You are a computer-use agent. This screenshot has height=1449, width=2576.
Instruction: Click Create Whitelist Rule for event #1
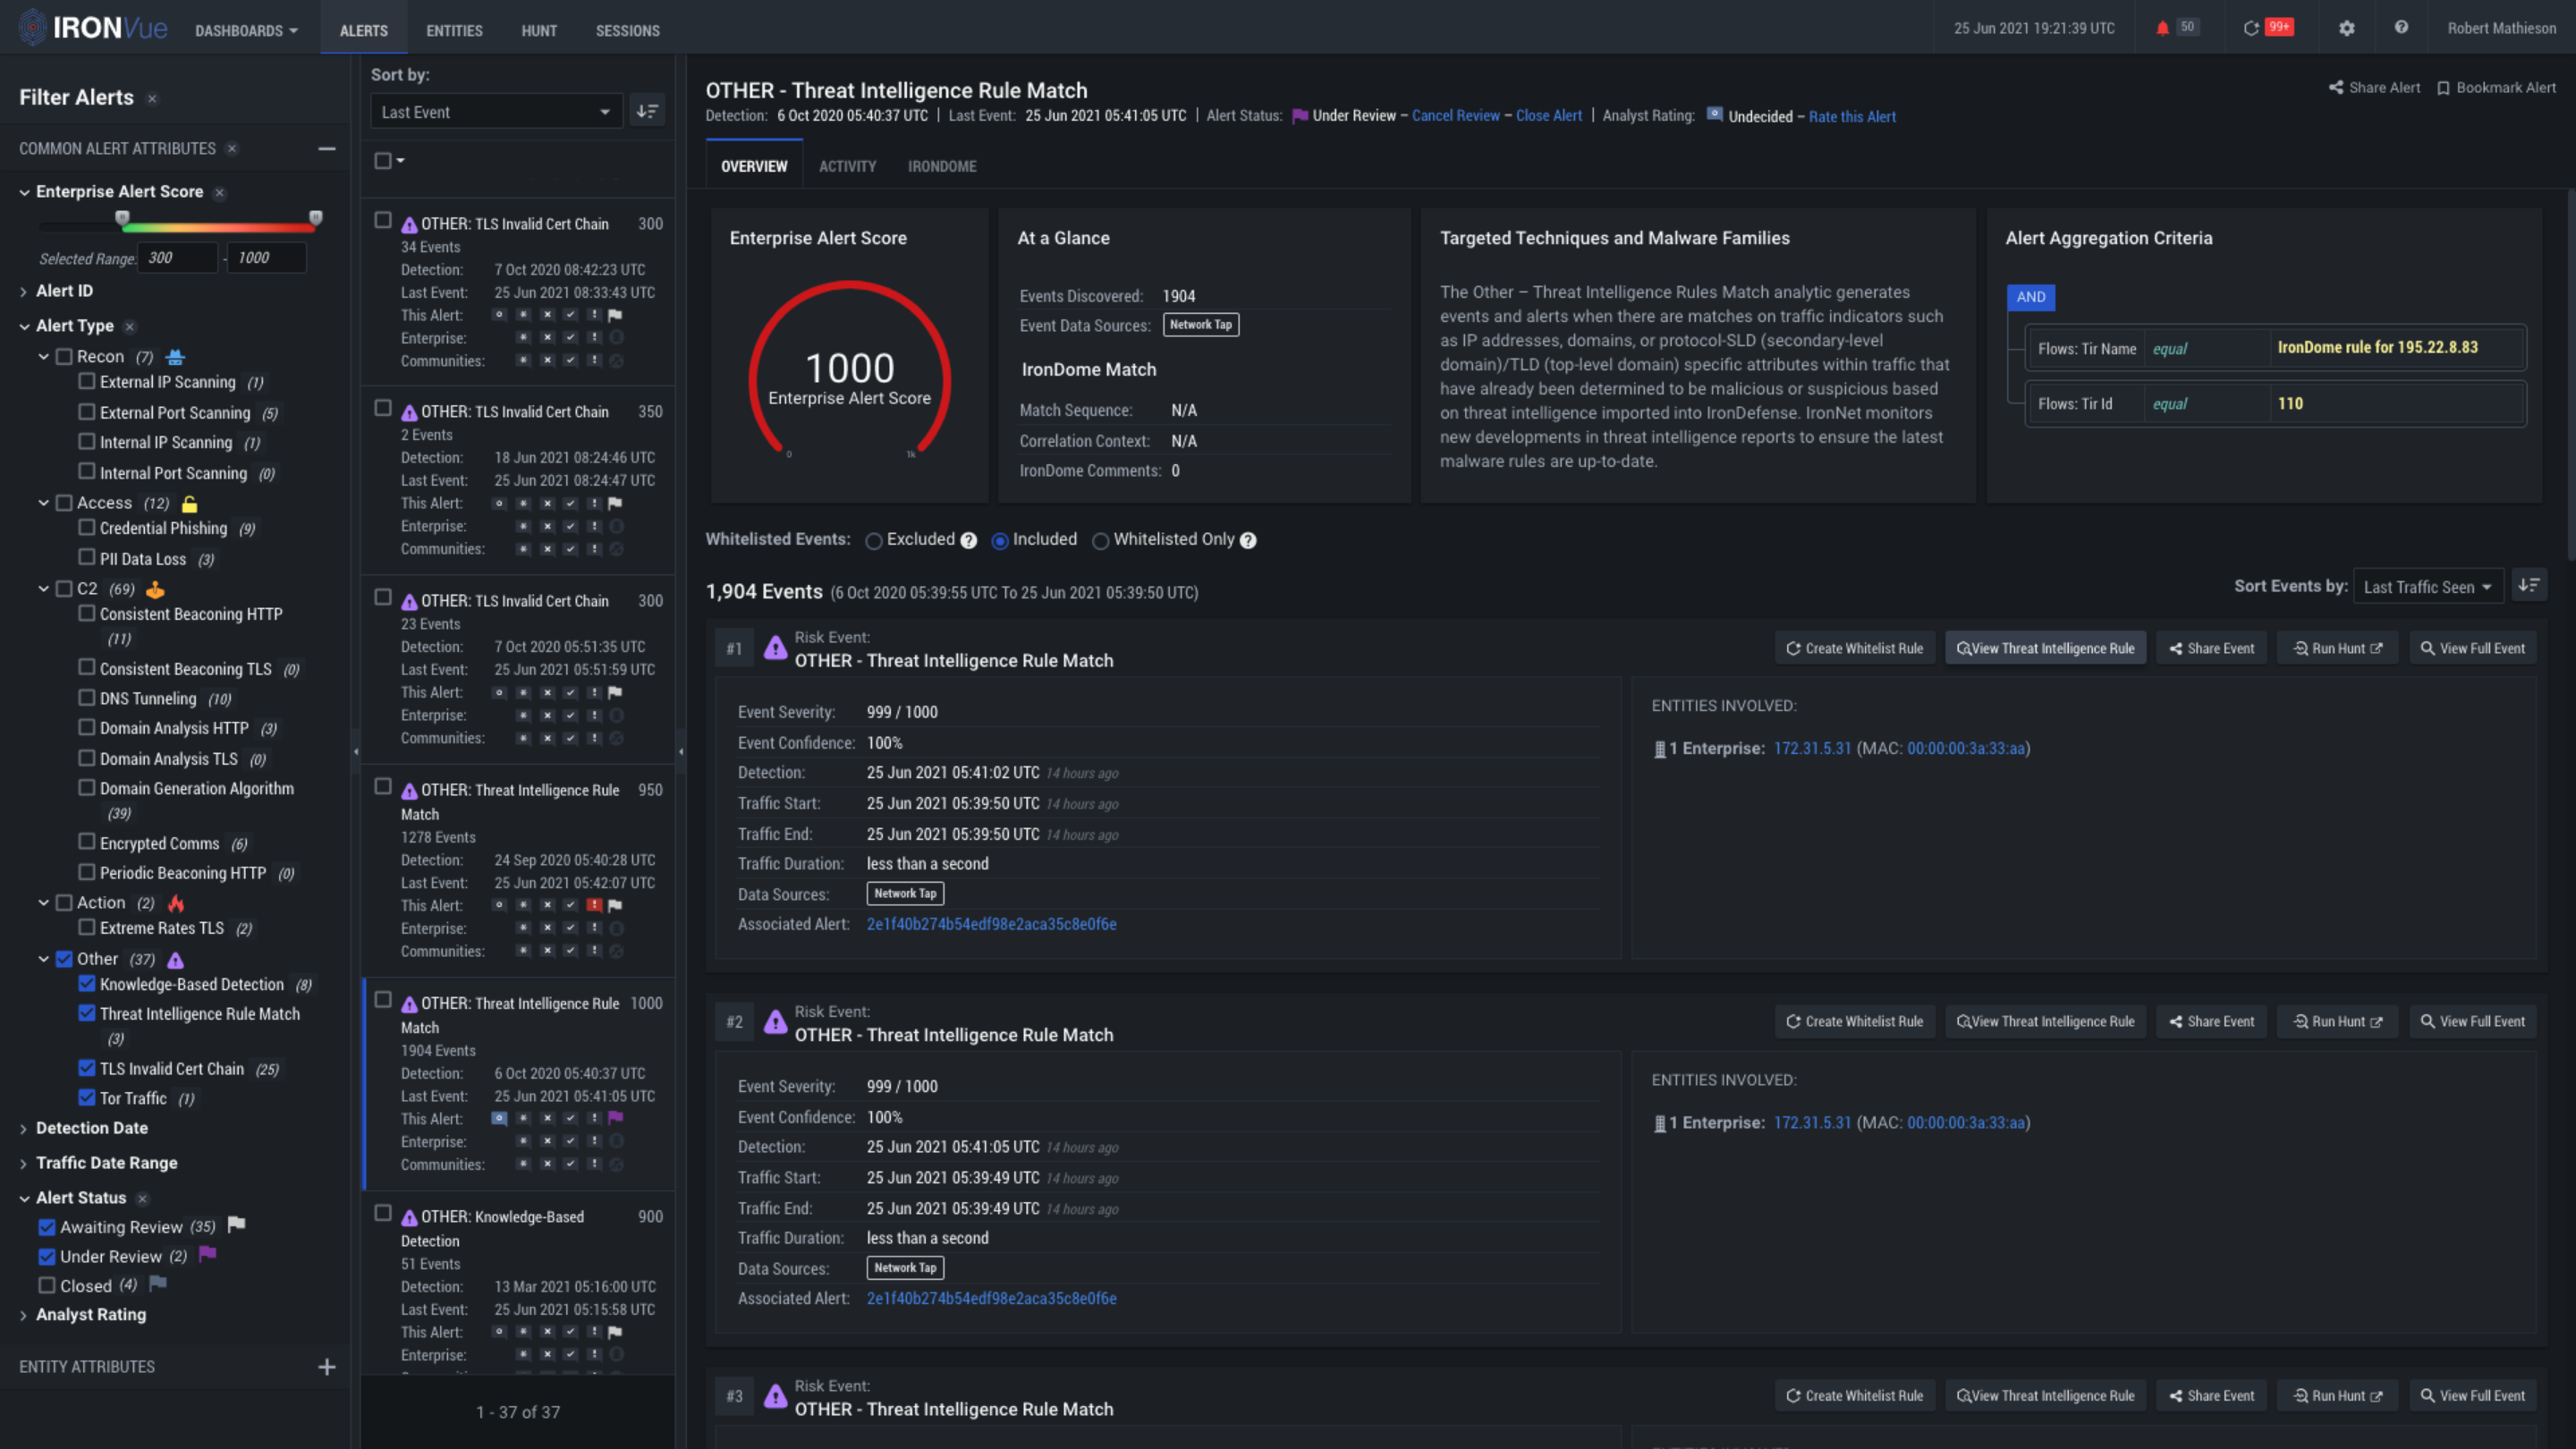pos(1855,648)
